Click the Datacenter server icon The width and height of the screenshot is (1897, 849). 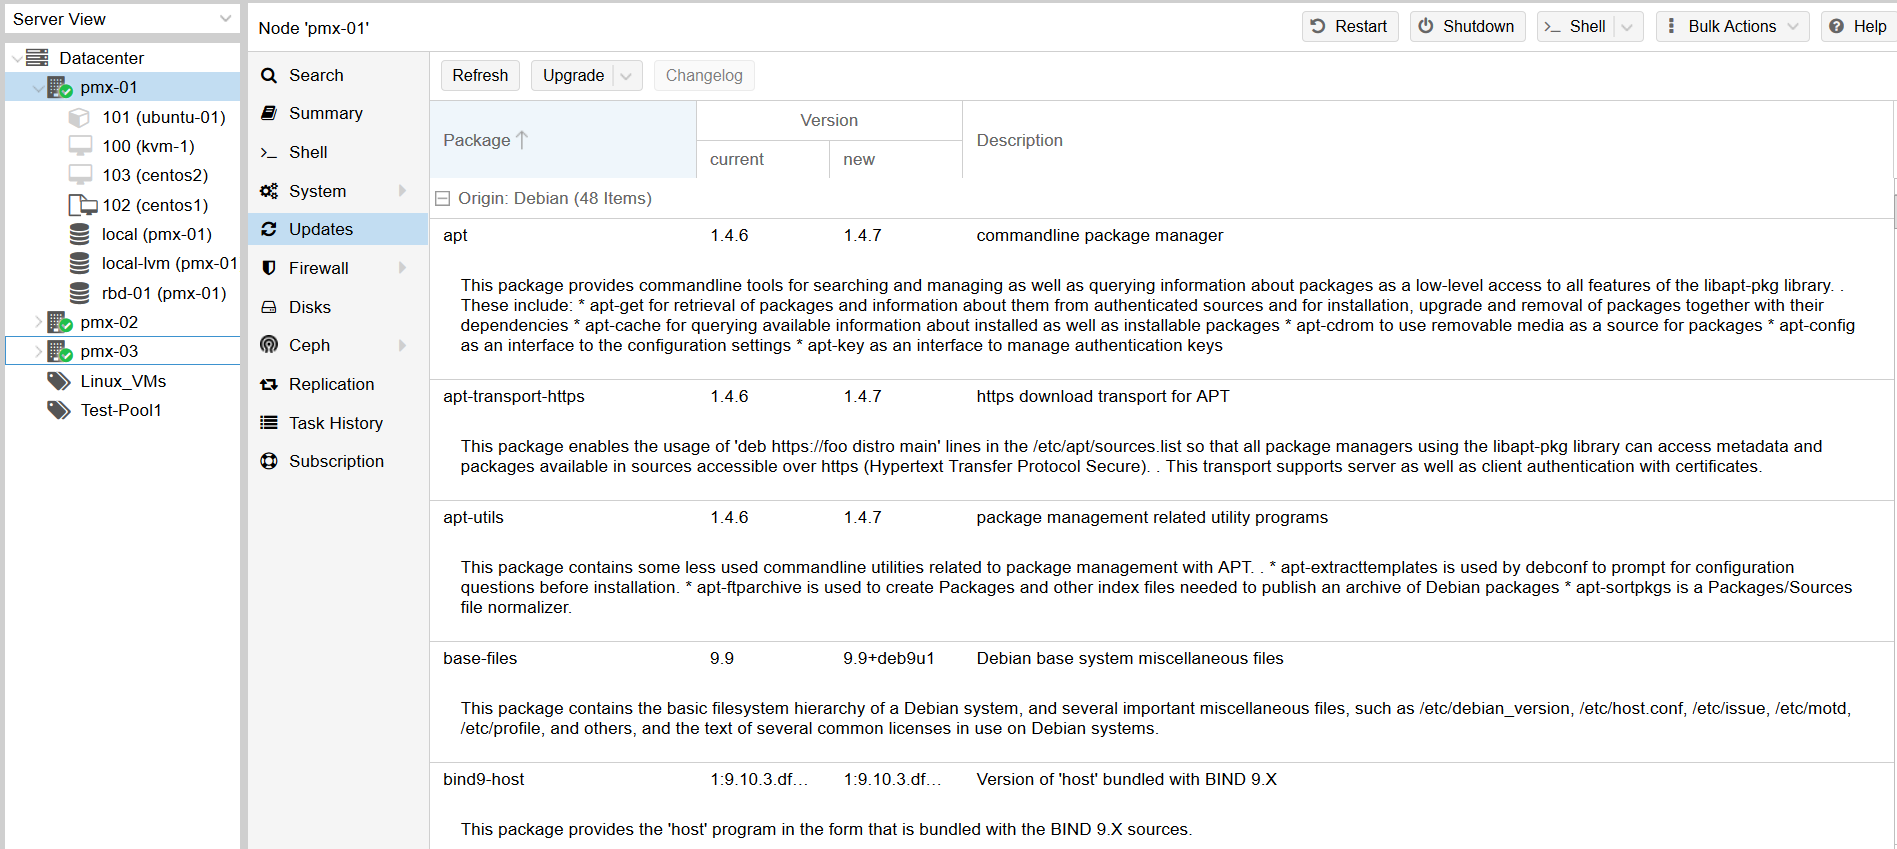37,57
